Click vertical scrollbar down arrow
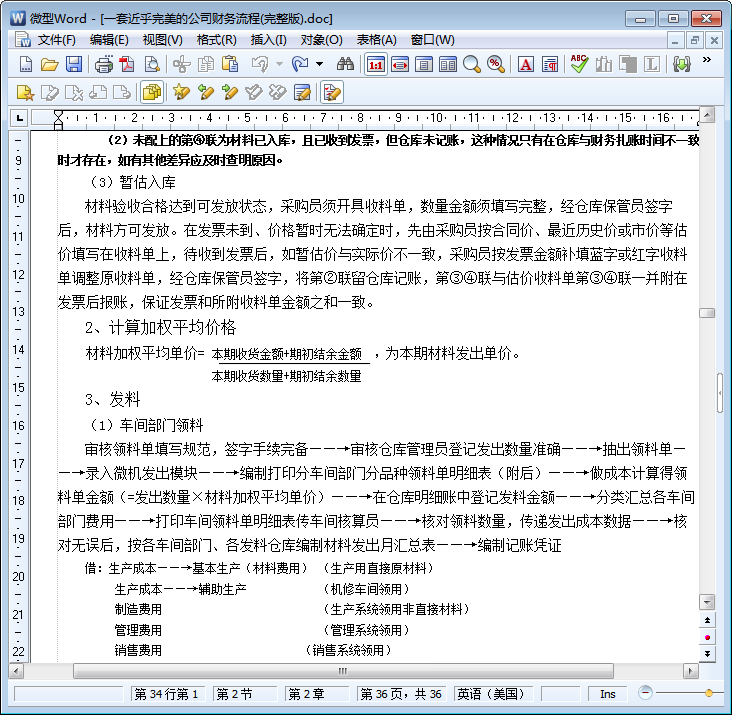The image size is (732, 715). click(x=707, y=602)
